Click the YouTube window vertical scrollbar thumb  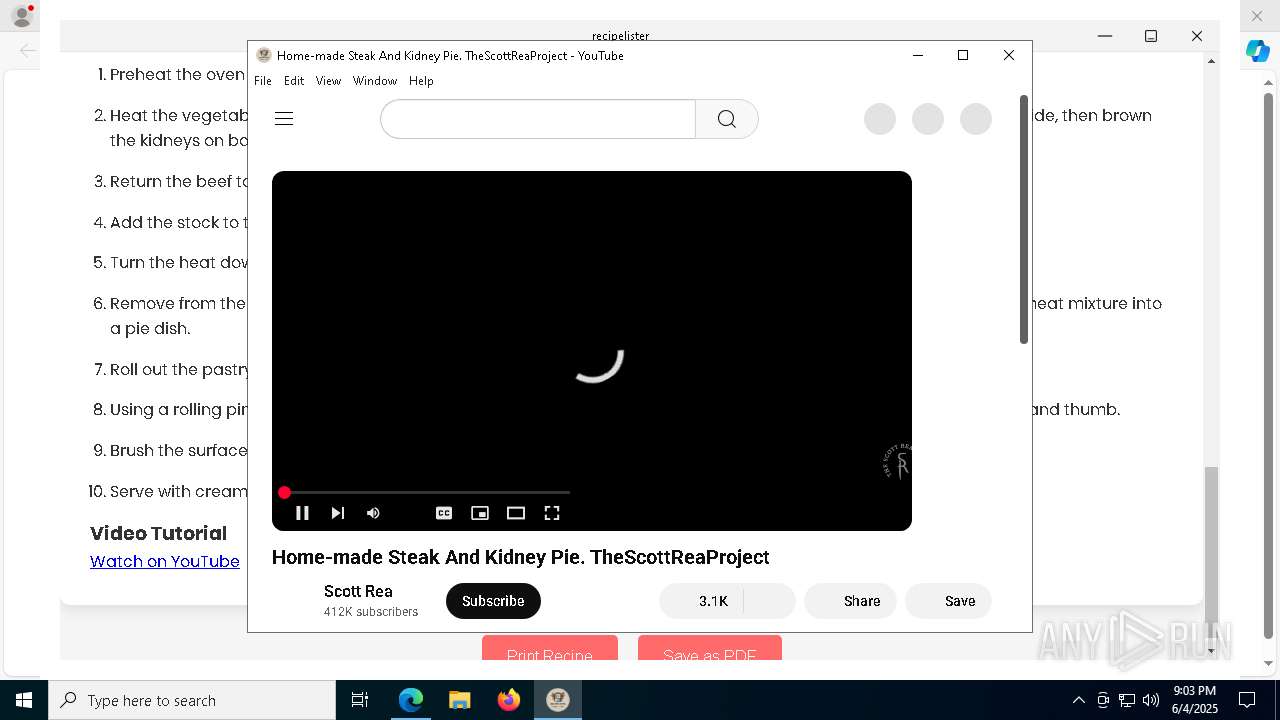pos(1023,220)
